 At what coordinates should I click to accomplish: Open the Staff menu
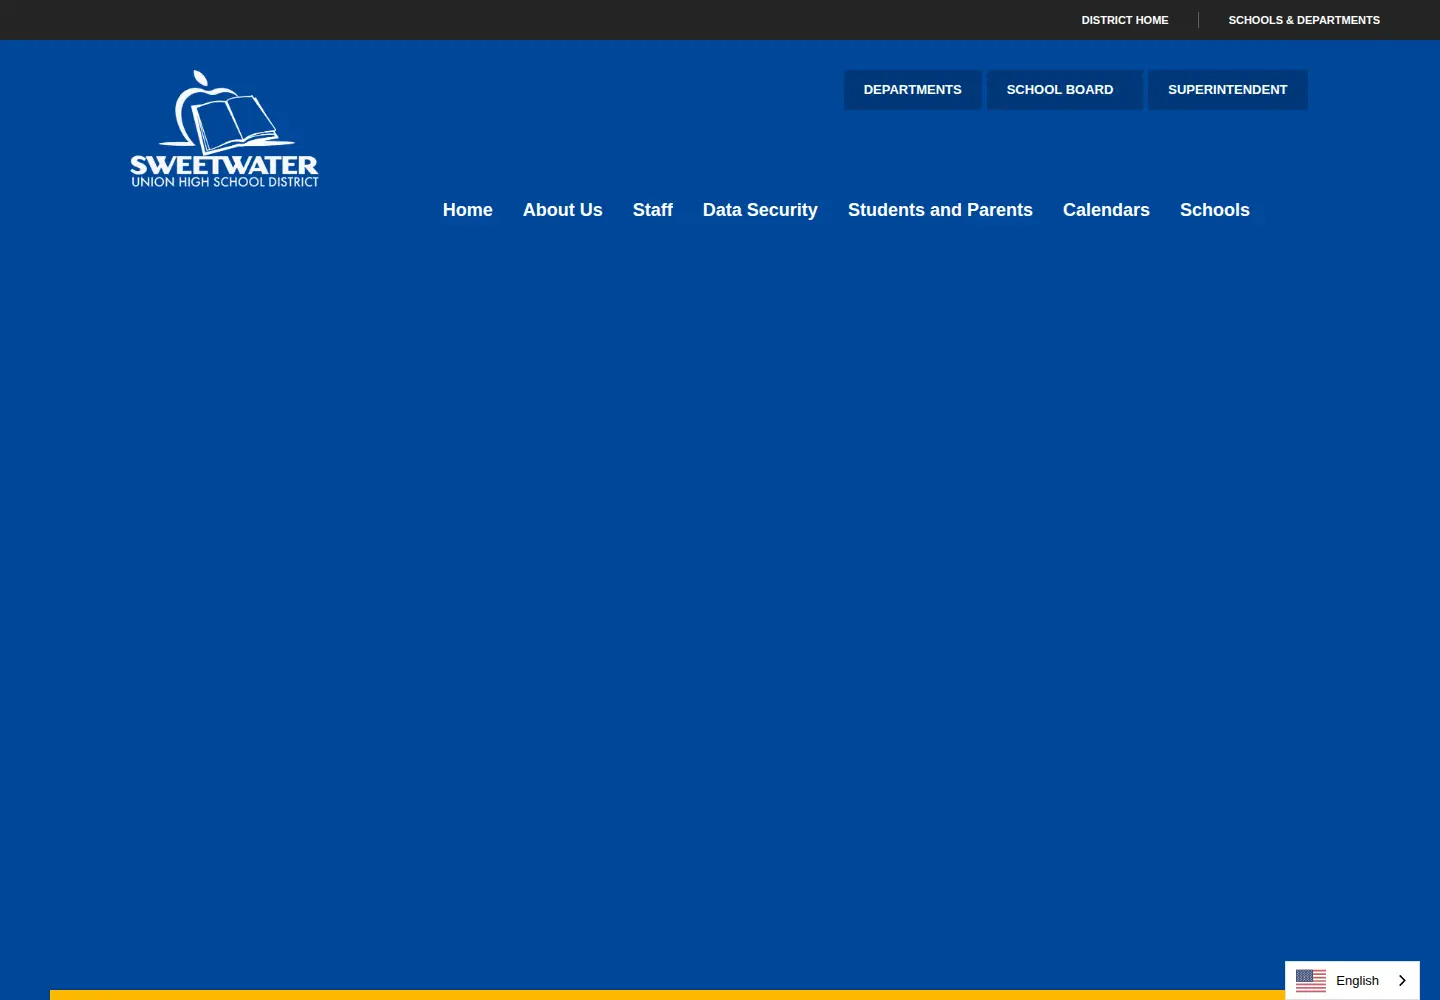(x=653, y=210)
